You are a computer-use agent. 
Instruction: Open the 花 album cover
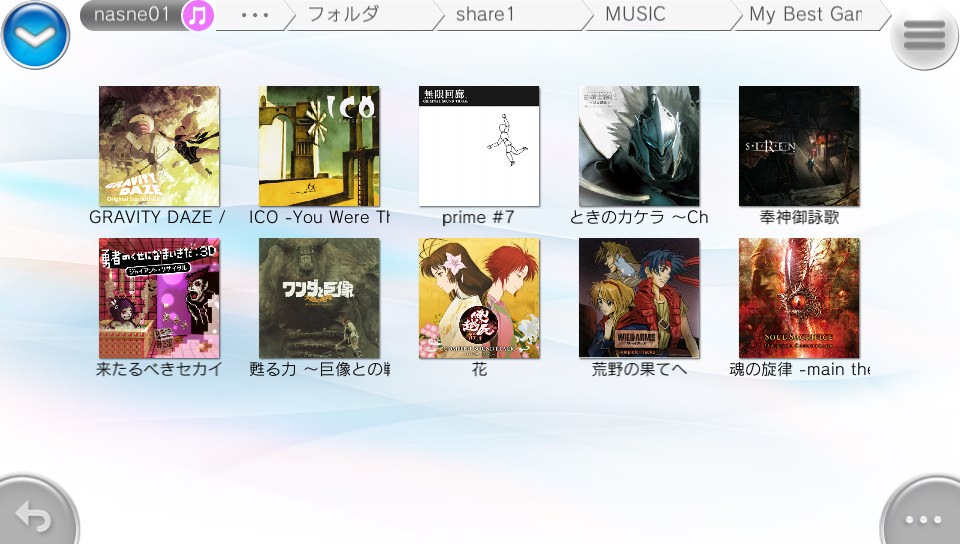click(x=479, y=298)
